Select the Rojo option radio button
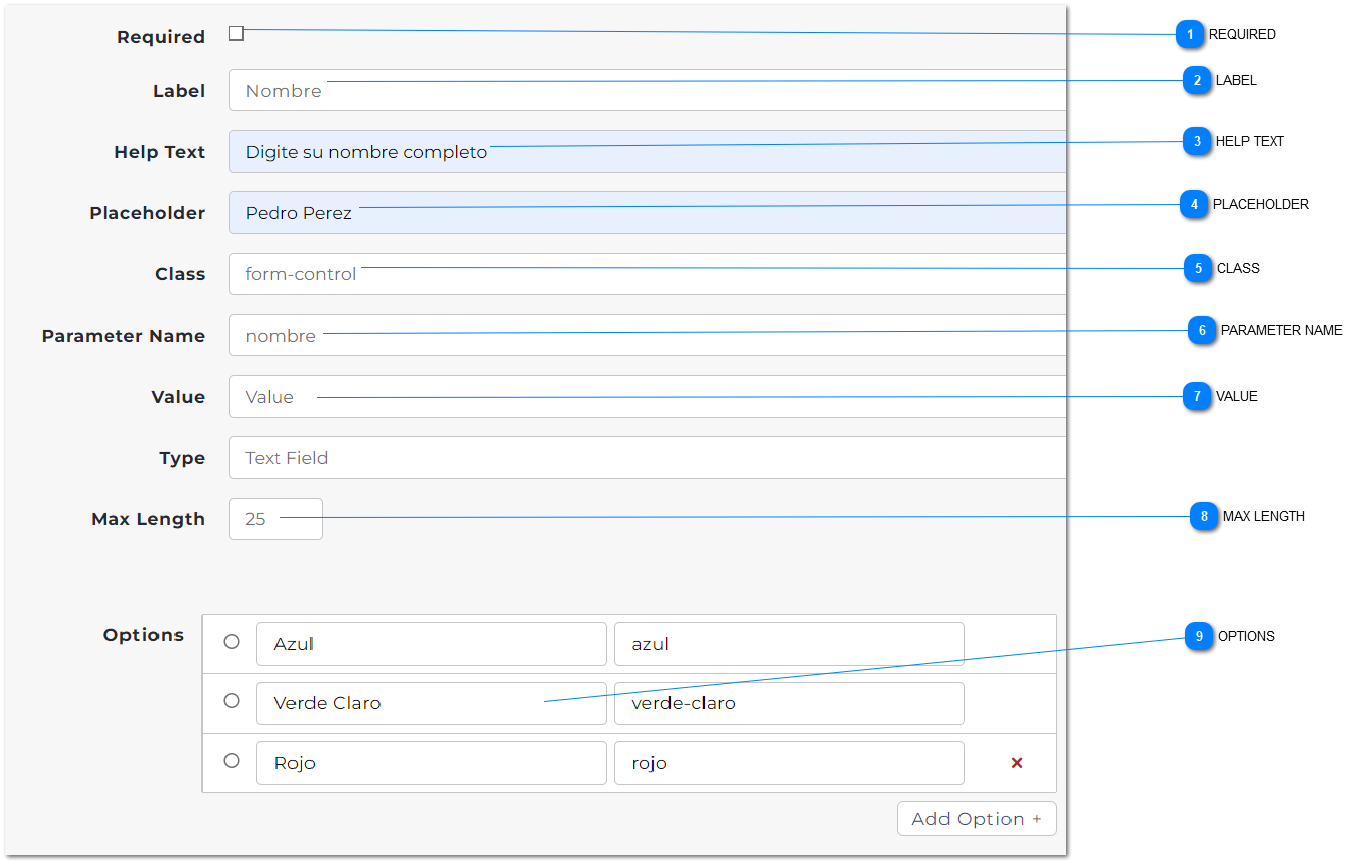This screenshot has height=864, width=1359. coord(232,761)
